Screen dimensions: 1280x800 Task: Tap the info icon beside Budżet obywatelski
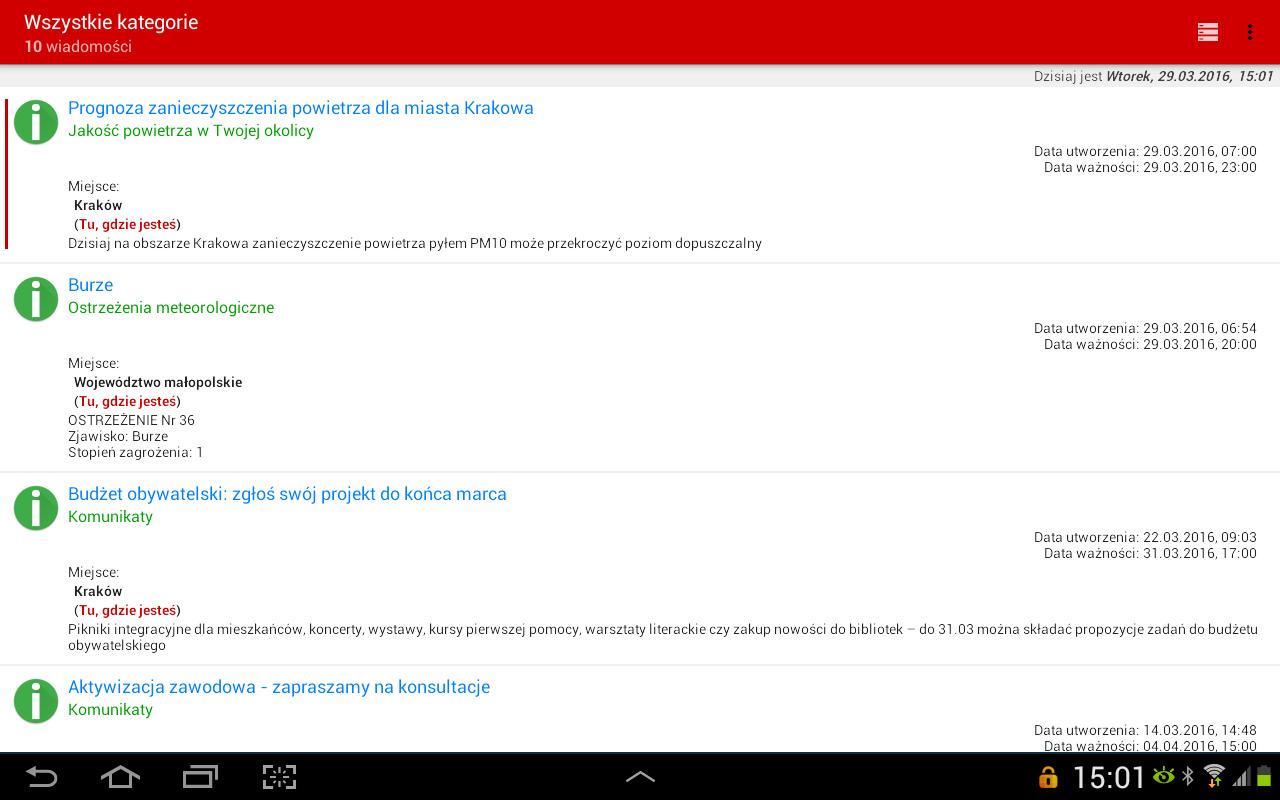36,508
